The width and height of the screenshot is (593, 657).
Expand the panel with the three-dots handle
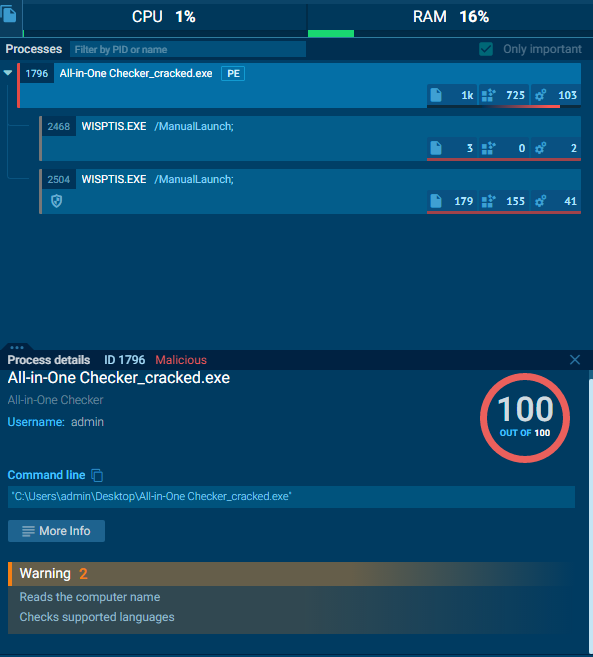pos(17,347)
